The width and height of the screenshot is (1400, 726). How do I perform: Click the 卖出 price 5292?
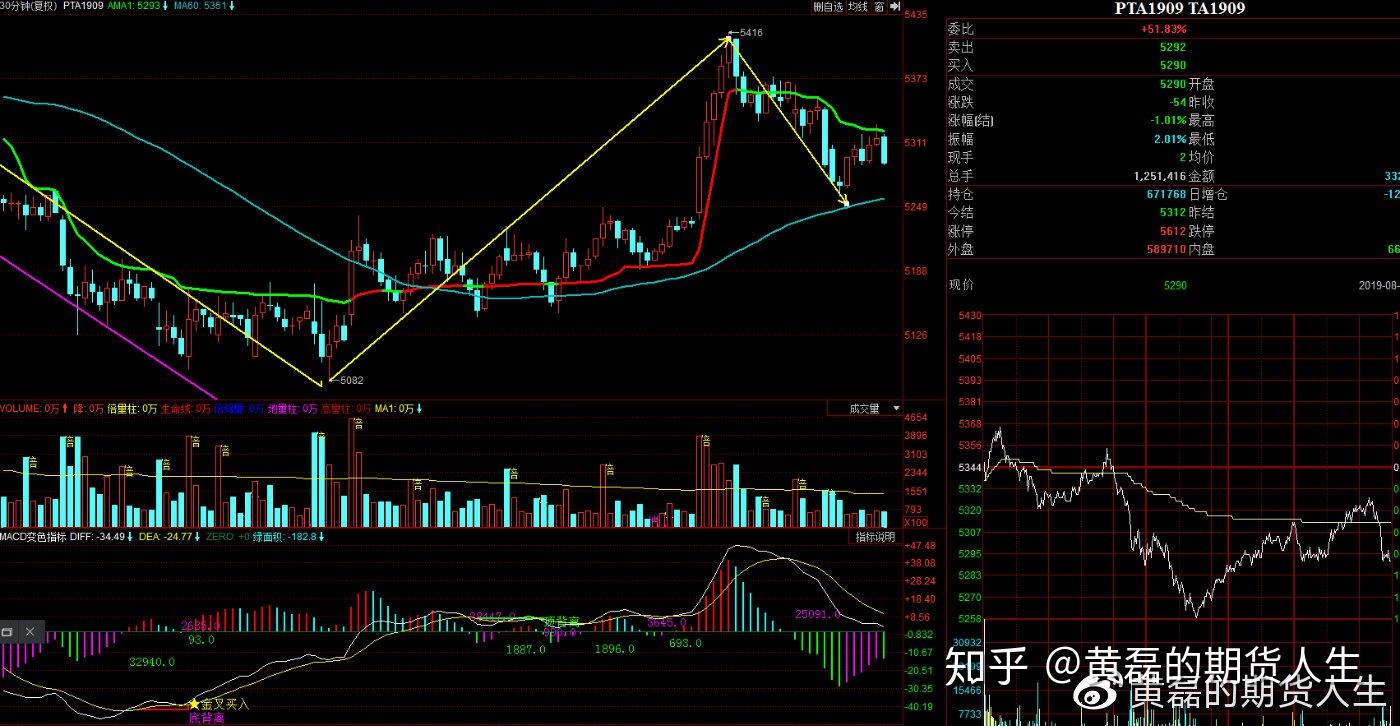[1173, 47]
